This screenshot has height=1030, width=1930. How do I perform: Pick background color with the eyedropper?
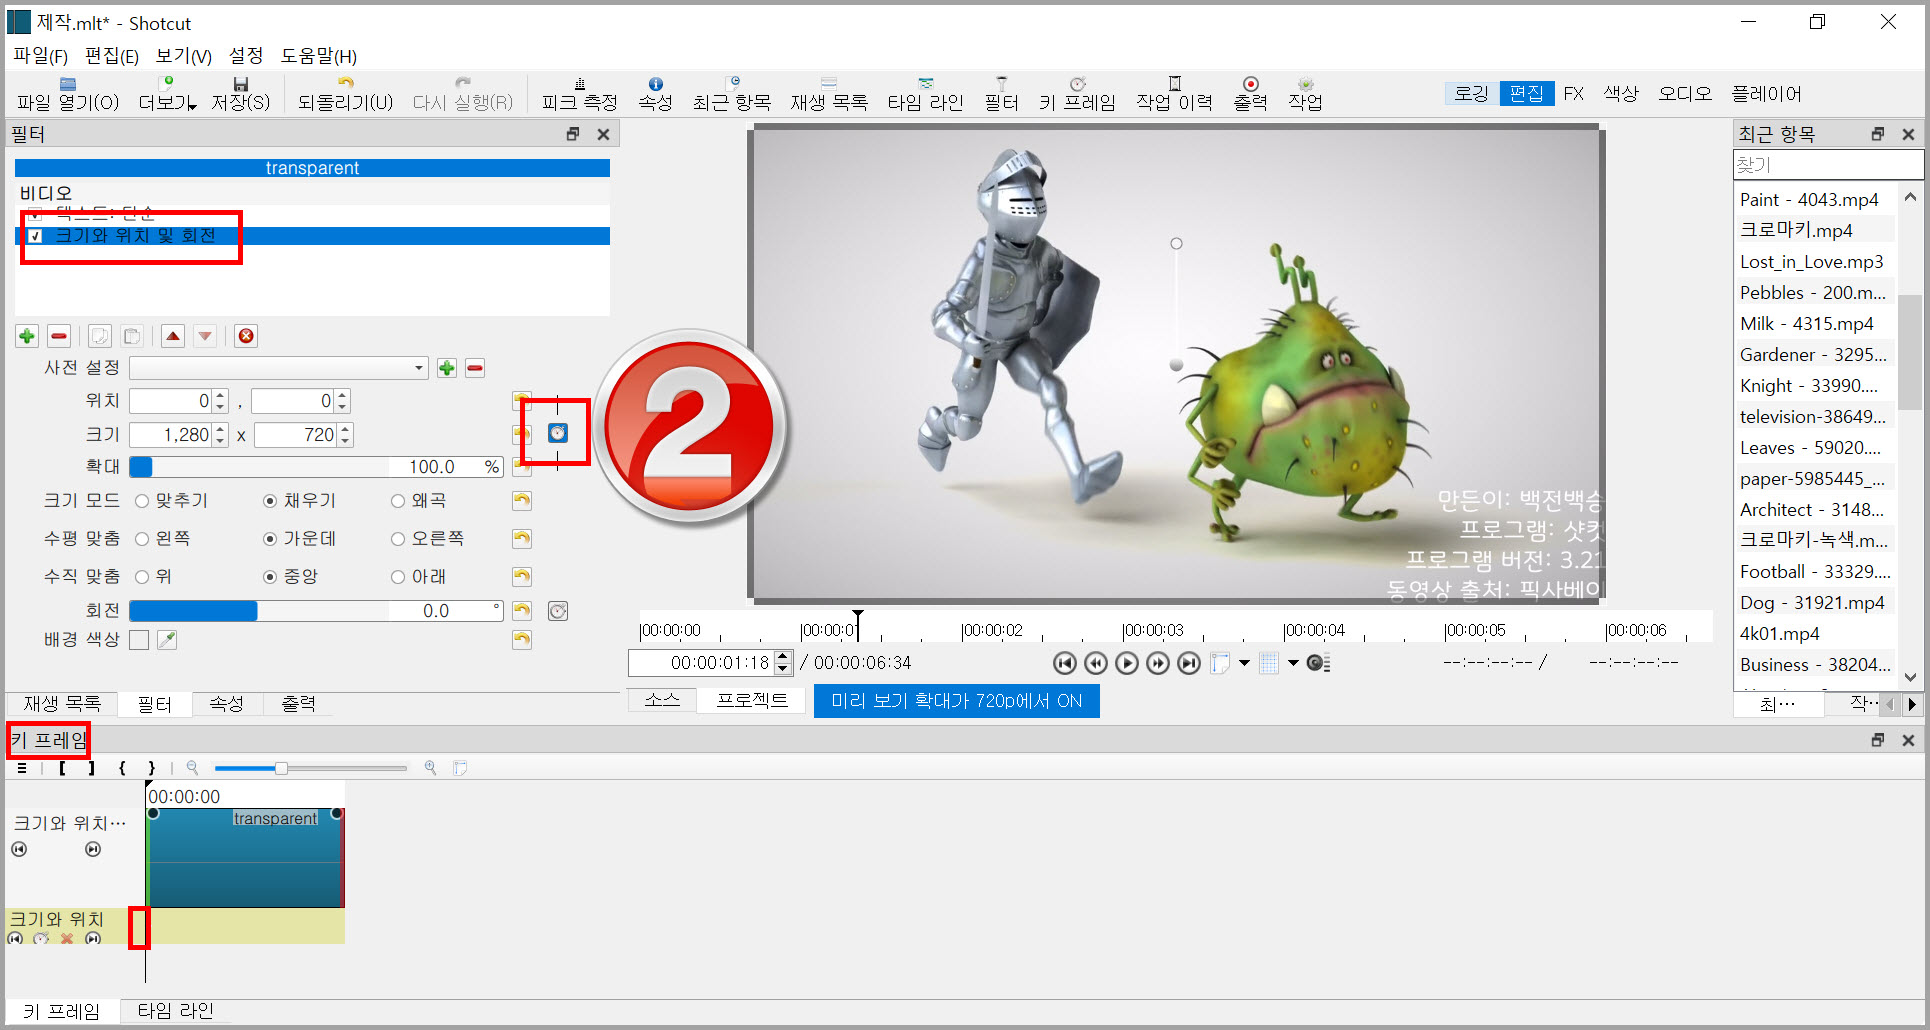167,640
